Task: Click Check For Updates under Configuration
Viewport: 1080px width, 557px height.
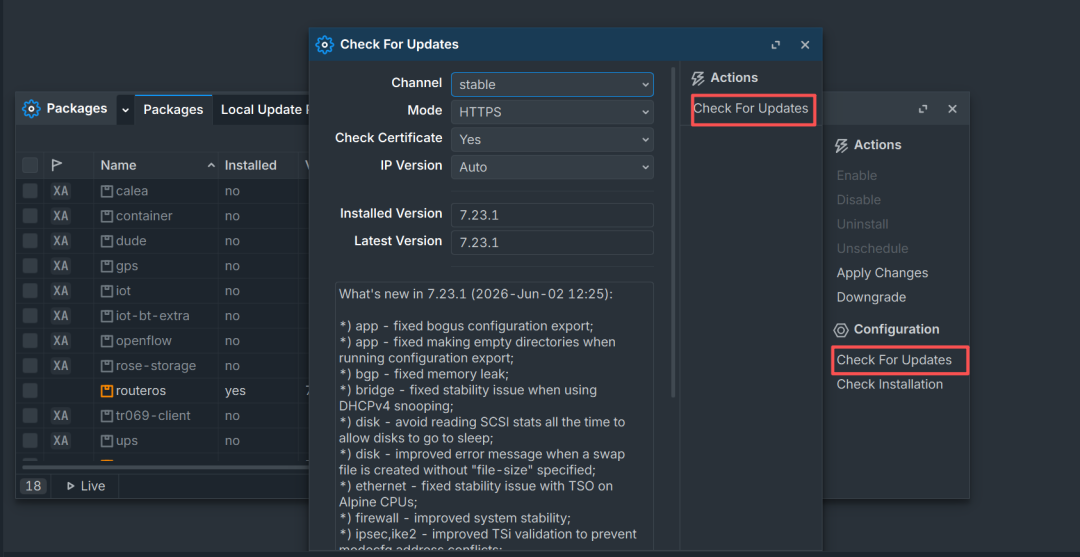Action: click(x=894, y=360)
